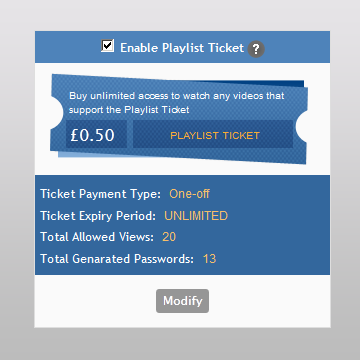
Task: Click the Modify button
Action: point(182,301)
